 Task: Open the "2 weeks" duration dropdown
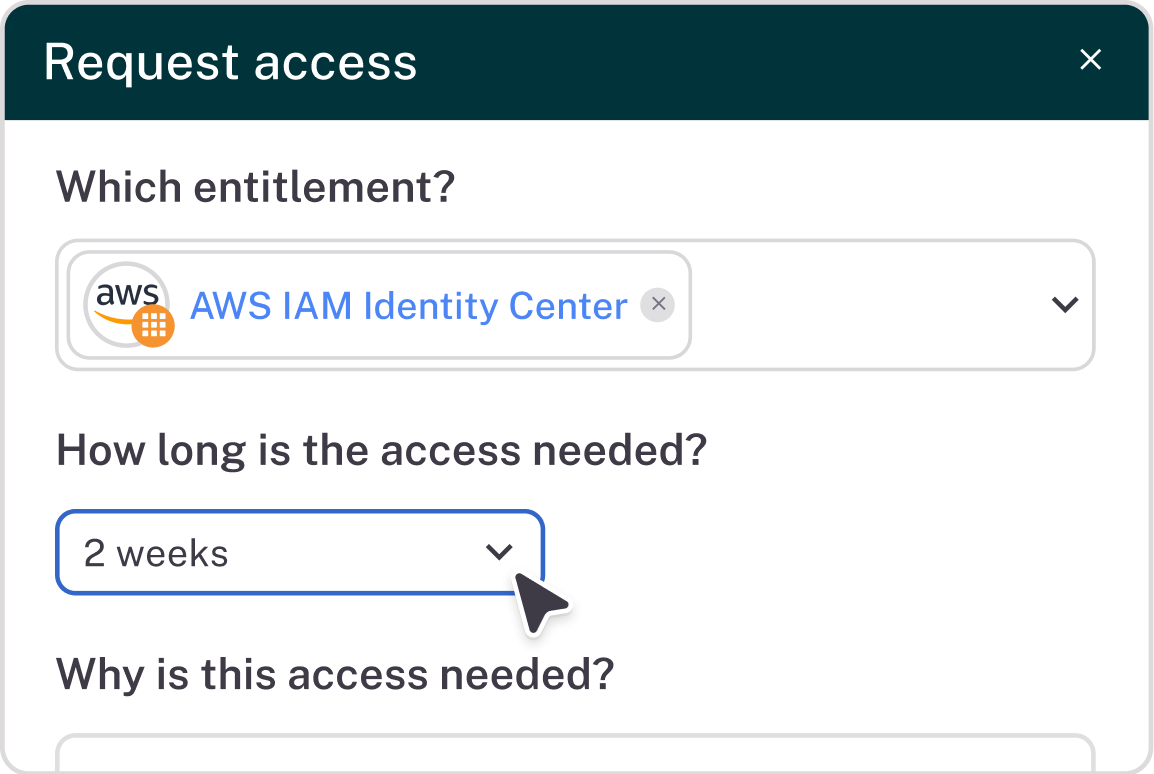[300, 552]
